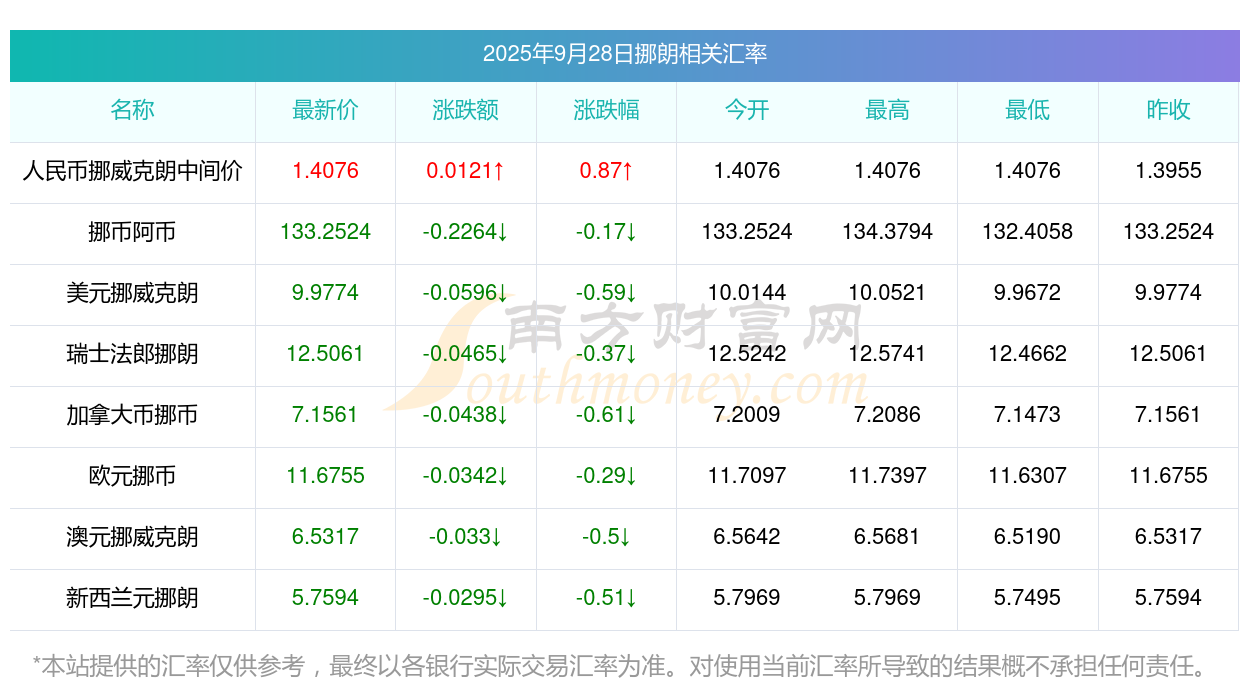
Task: Click the highest value 11.7397
Action: click(887, 476)
